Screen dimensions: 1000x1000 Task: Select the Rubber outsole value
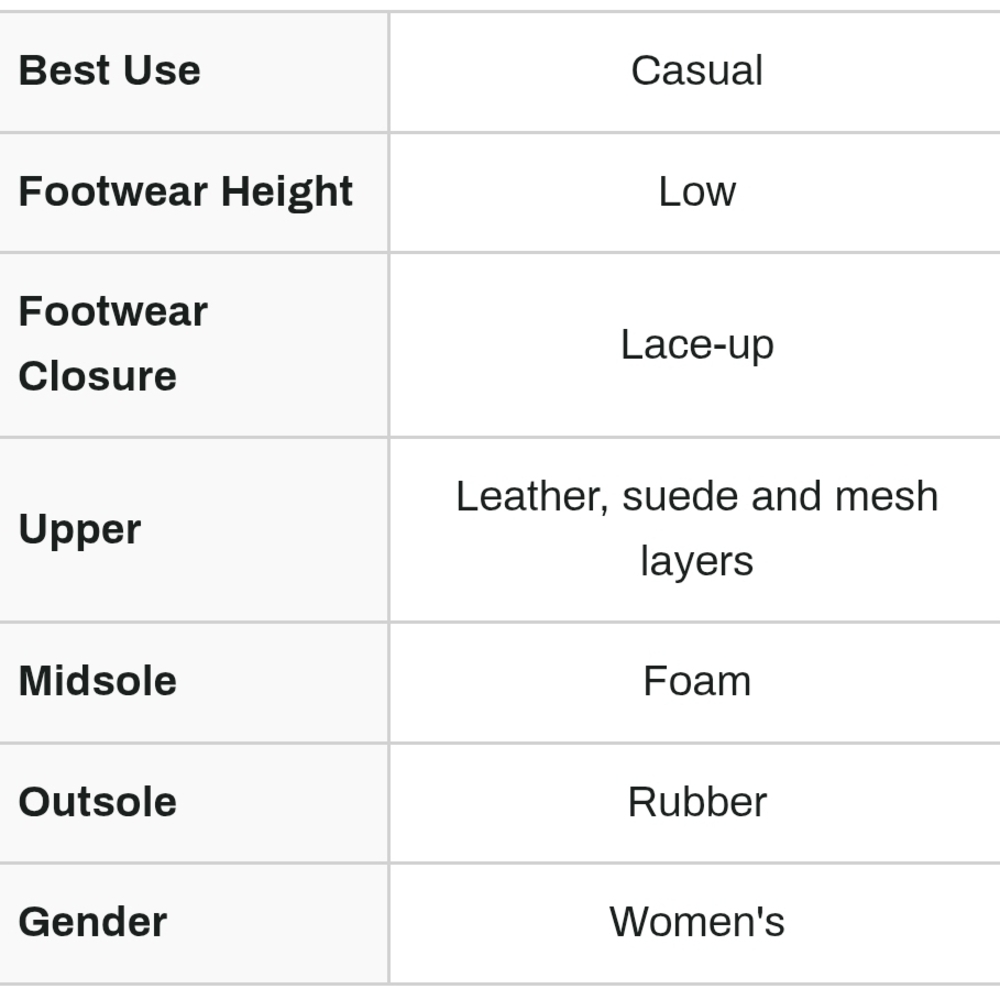point(696,802)
